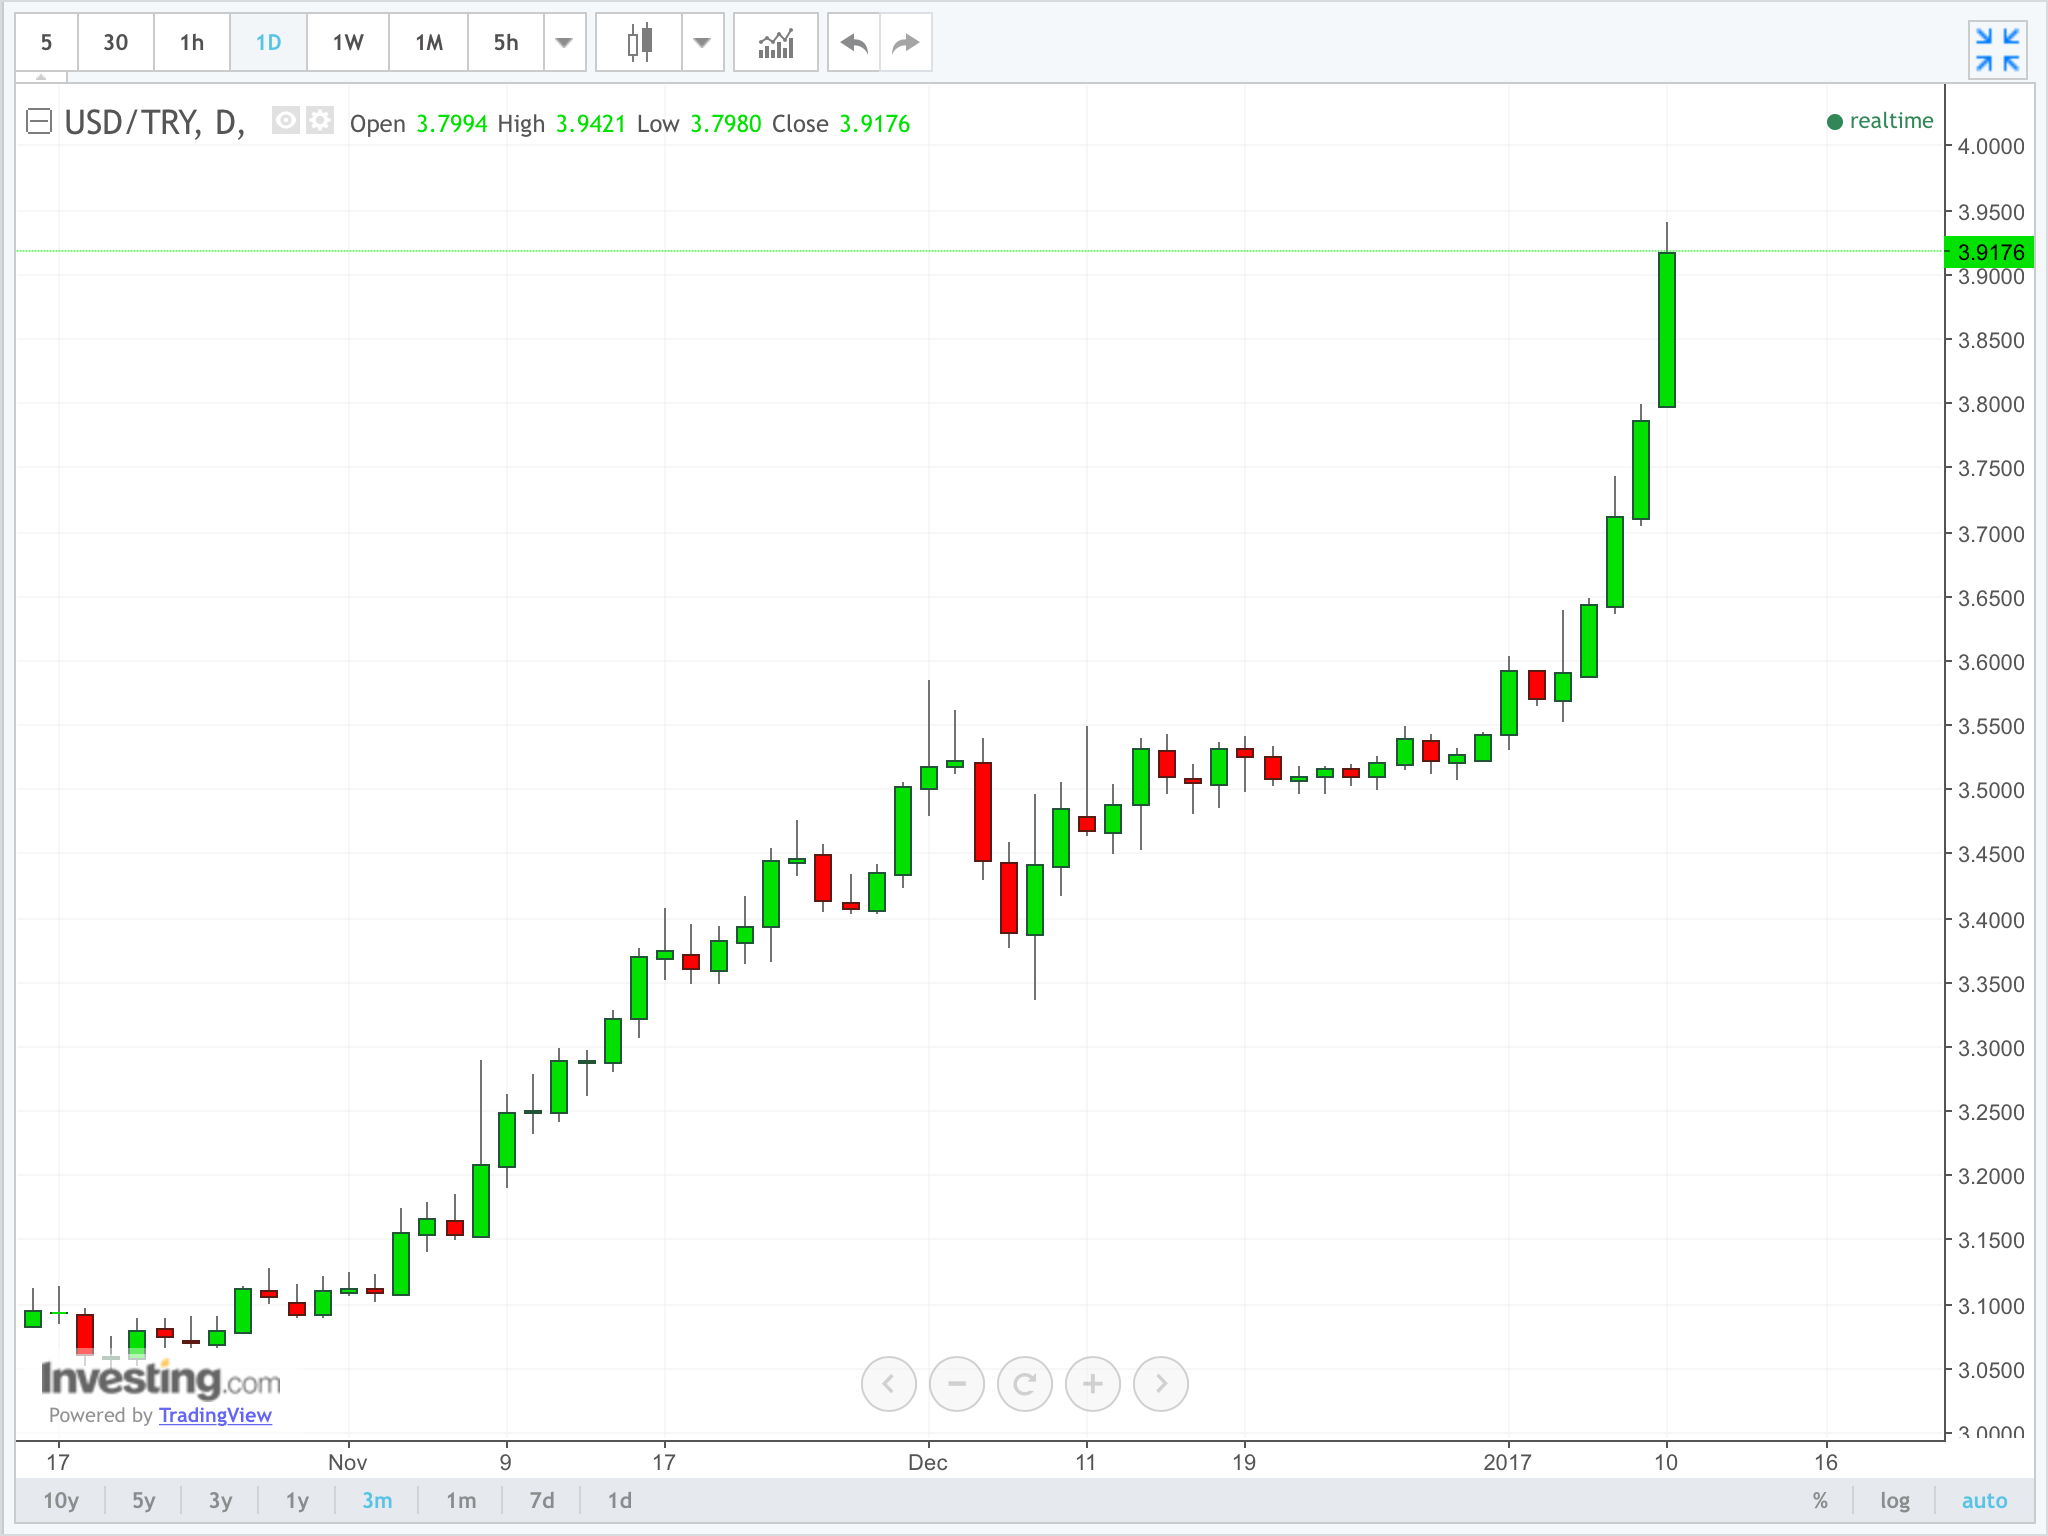The height and width of the screenshot is (1536, 2048).
Task: Zoom in using the plus button
Action: pos(1093,1384)
